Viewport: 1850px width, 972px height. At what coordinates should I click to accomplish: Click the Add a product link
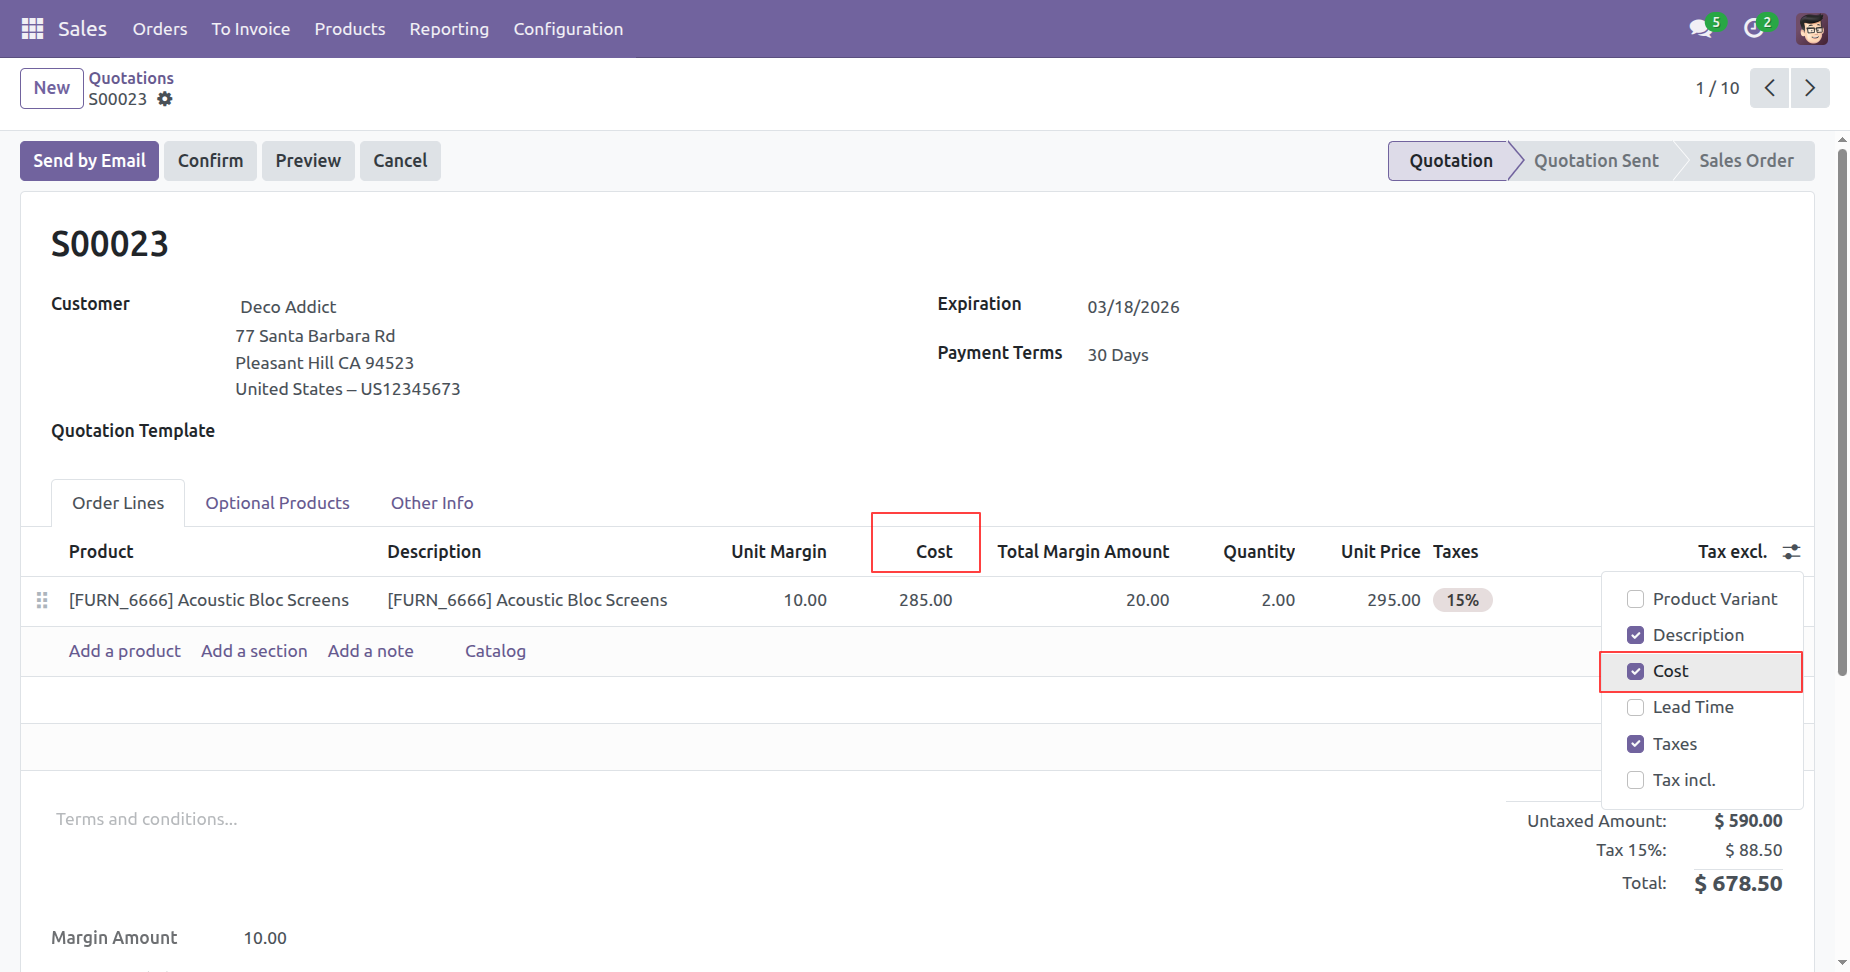coord(125,651)
